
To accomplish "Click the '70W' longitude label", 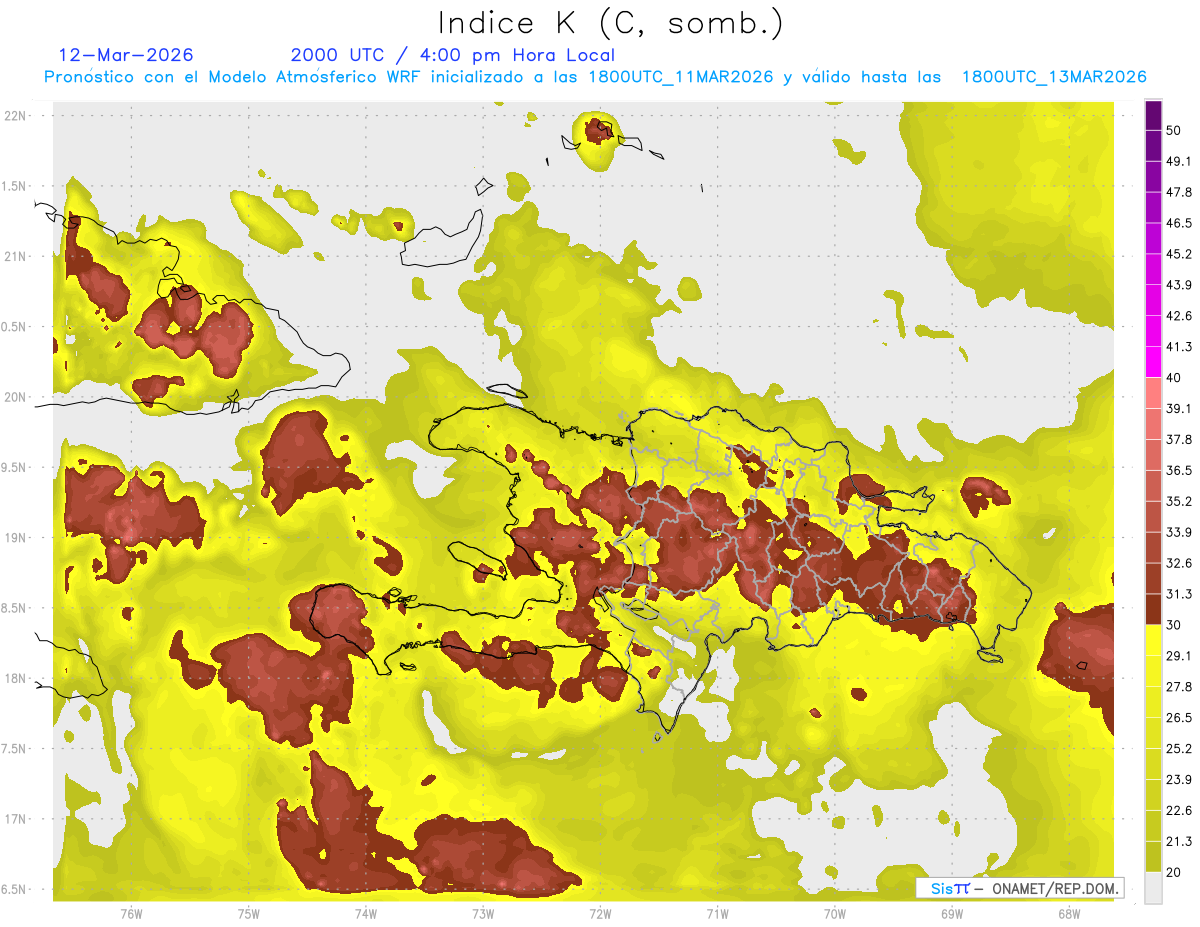I will (835, 914).
